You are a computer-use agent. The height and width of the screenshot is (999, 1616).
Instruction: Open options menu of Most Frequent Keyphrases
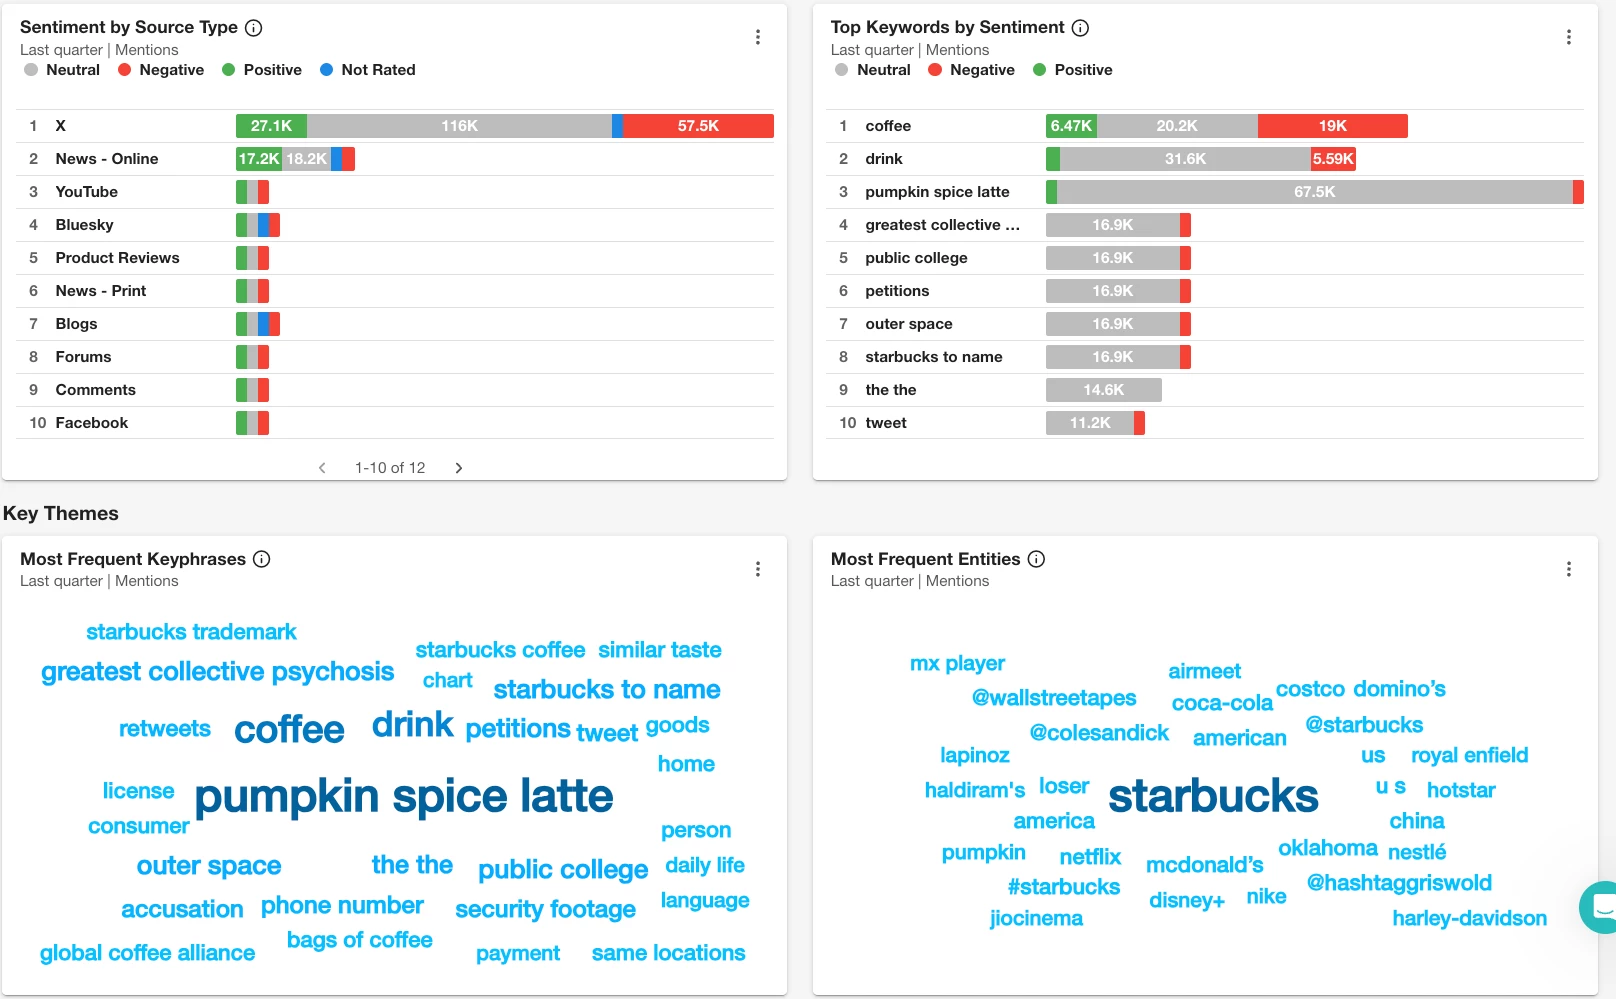coord(758,569)
